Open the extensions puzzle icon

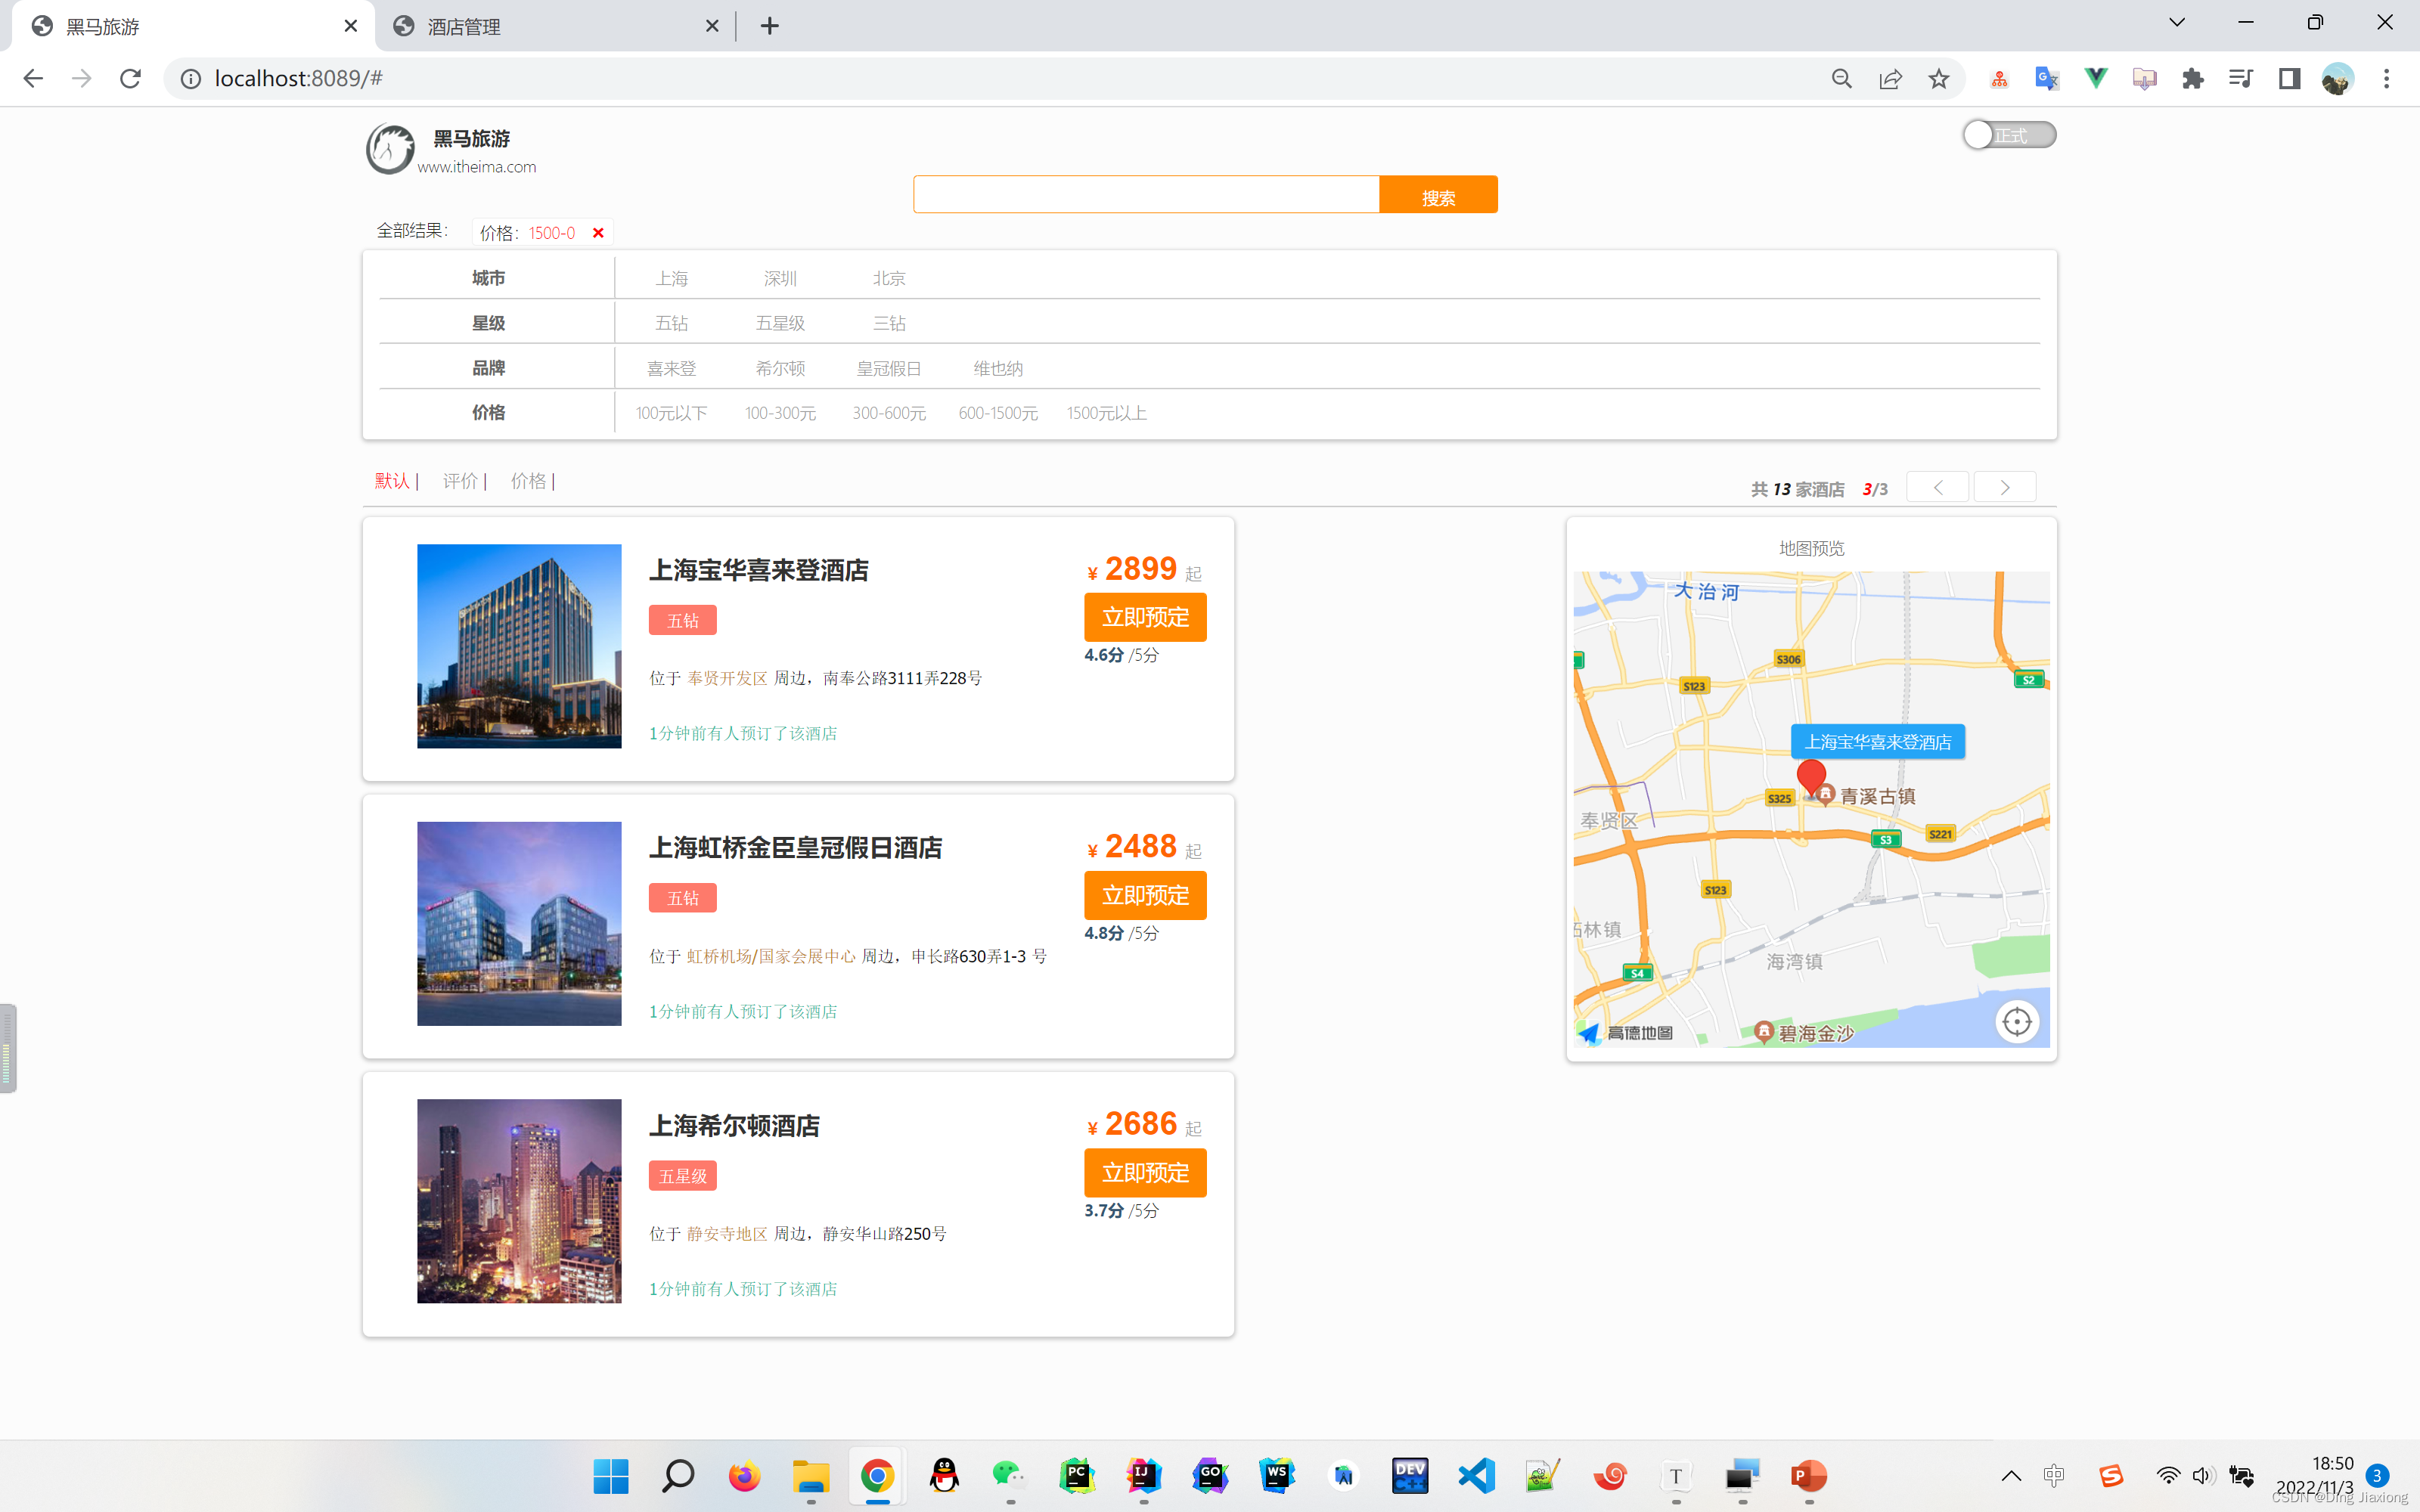click(2192, 78)
